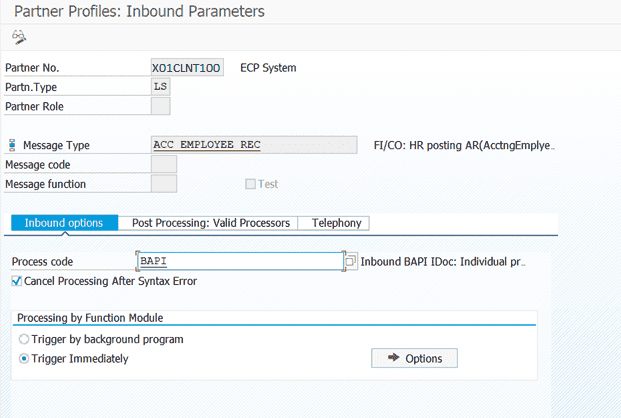This screenshot has height=418, width=621.
Task: Toggle Cancel Processing After Syntax Error
Action: click(x=16, y=281)
